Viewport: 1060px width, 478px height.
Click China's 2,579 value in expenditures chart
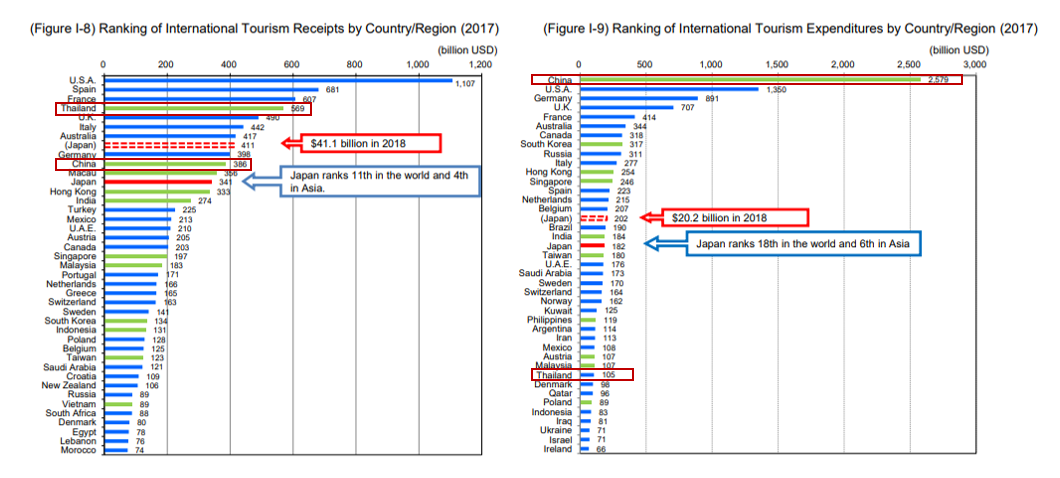[937, 79]
